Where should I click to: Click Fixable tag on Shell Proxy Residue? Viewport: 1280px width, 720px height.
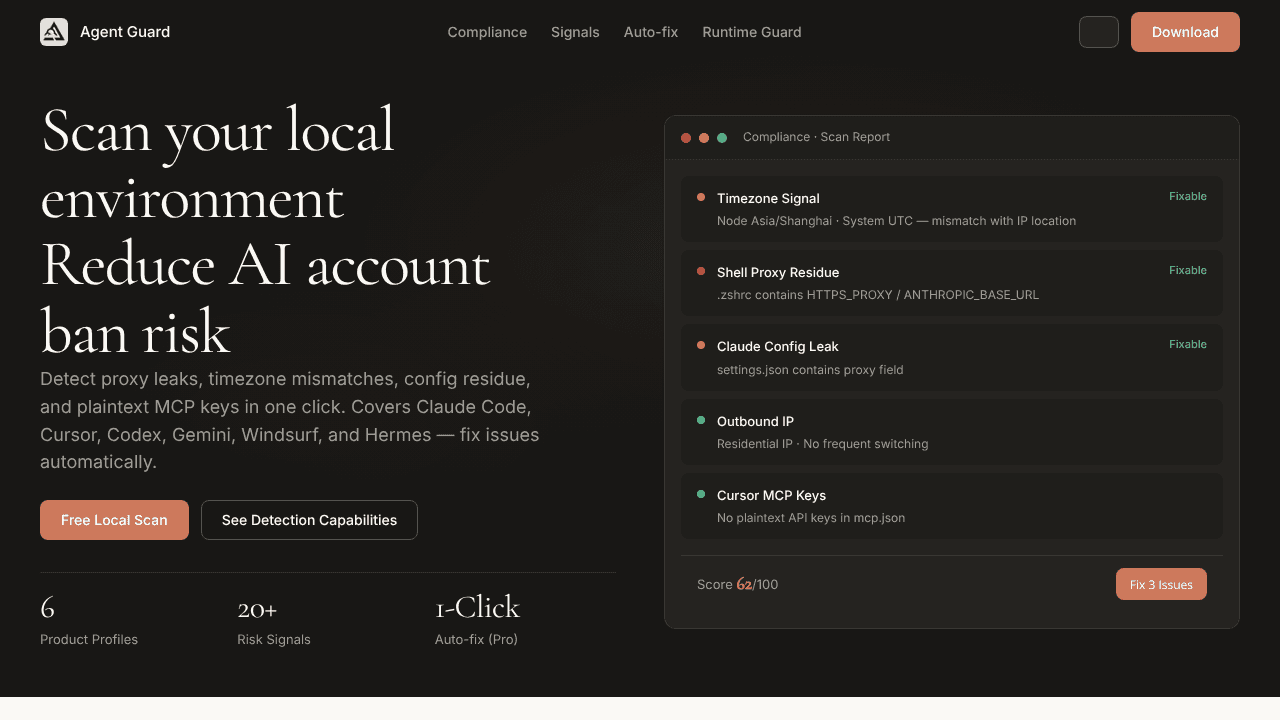(x=1188, y=270)
